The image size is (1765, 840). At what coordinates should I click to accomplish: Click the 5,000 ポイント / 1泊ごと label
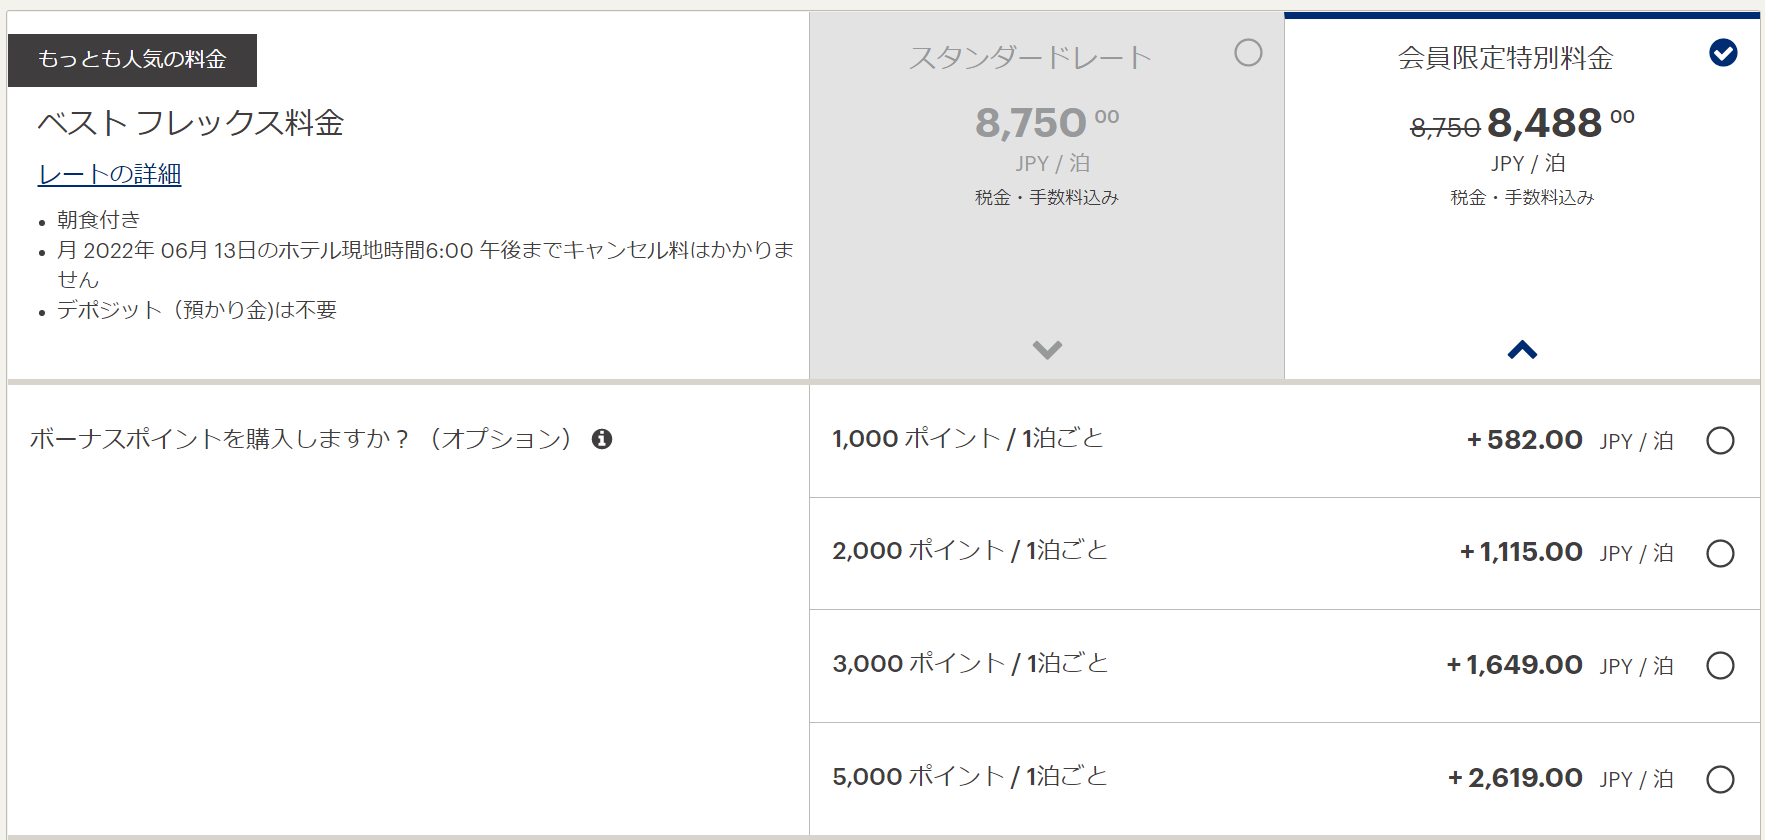click(x=969, y=777)
